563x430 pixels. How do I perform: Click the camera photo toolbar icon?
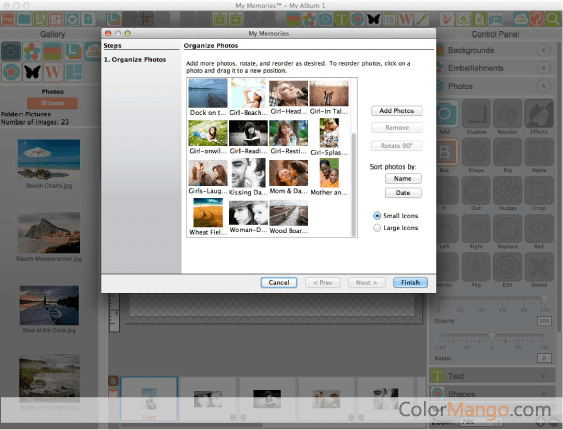coord(325,19)
